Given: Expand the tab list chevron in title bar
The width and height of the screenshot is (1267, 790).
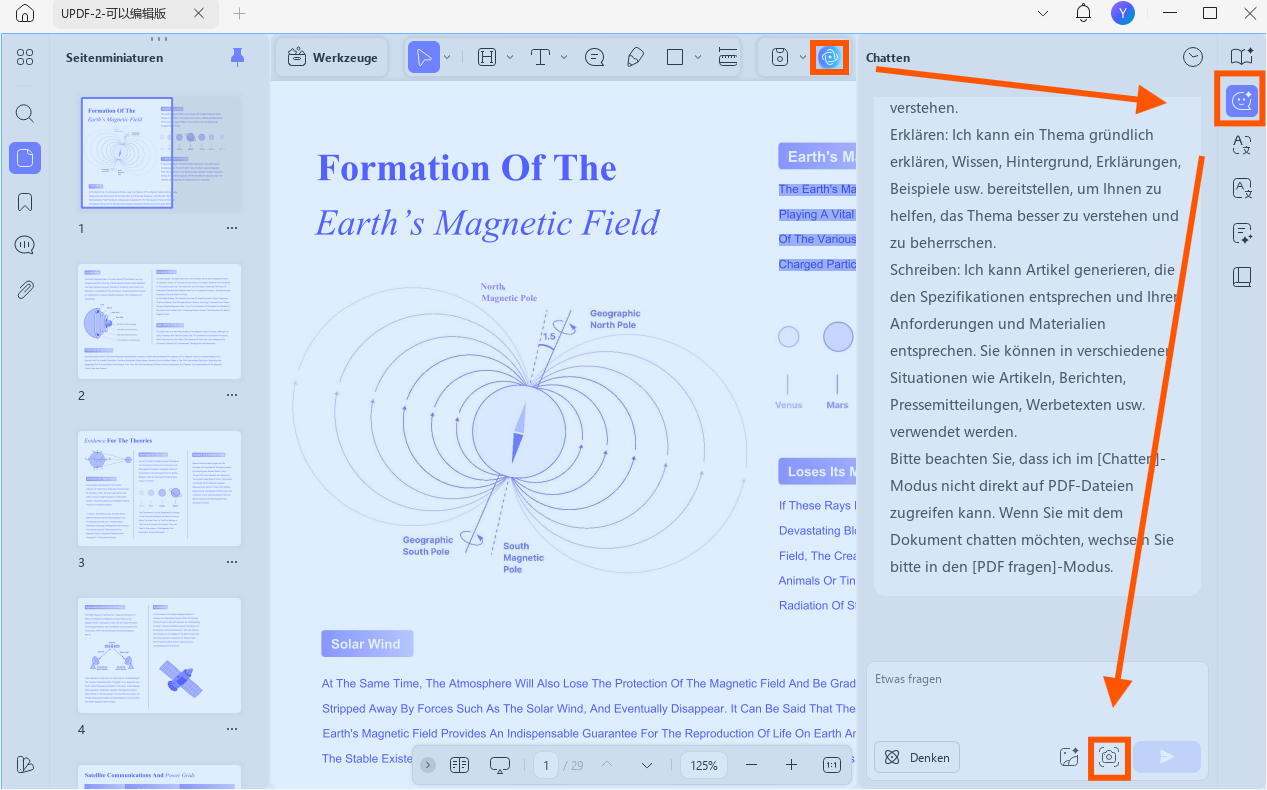Looking at the screenshot, I should [1044, 14].
